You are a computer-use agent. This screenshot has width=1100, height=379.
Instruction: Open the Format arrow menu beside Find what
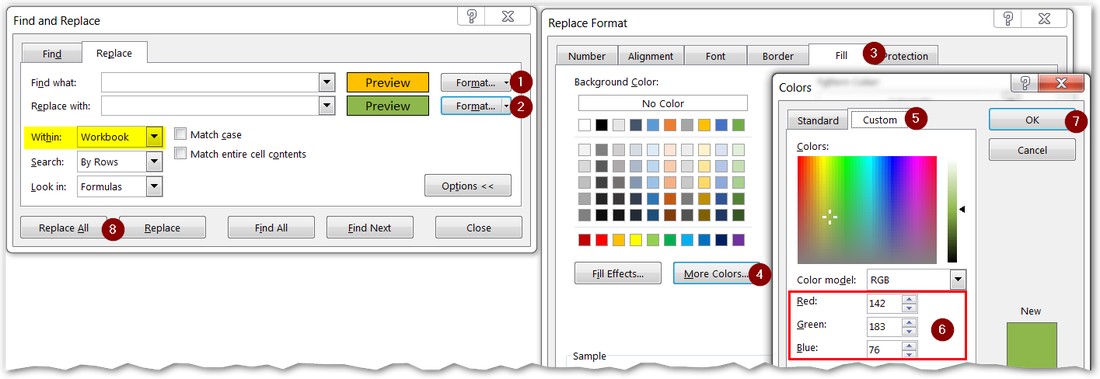click(x=507, y=83)
